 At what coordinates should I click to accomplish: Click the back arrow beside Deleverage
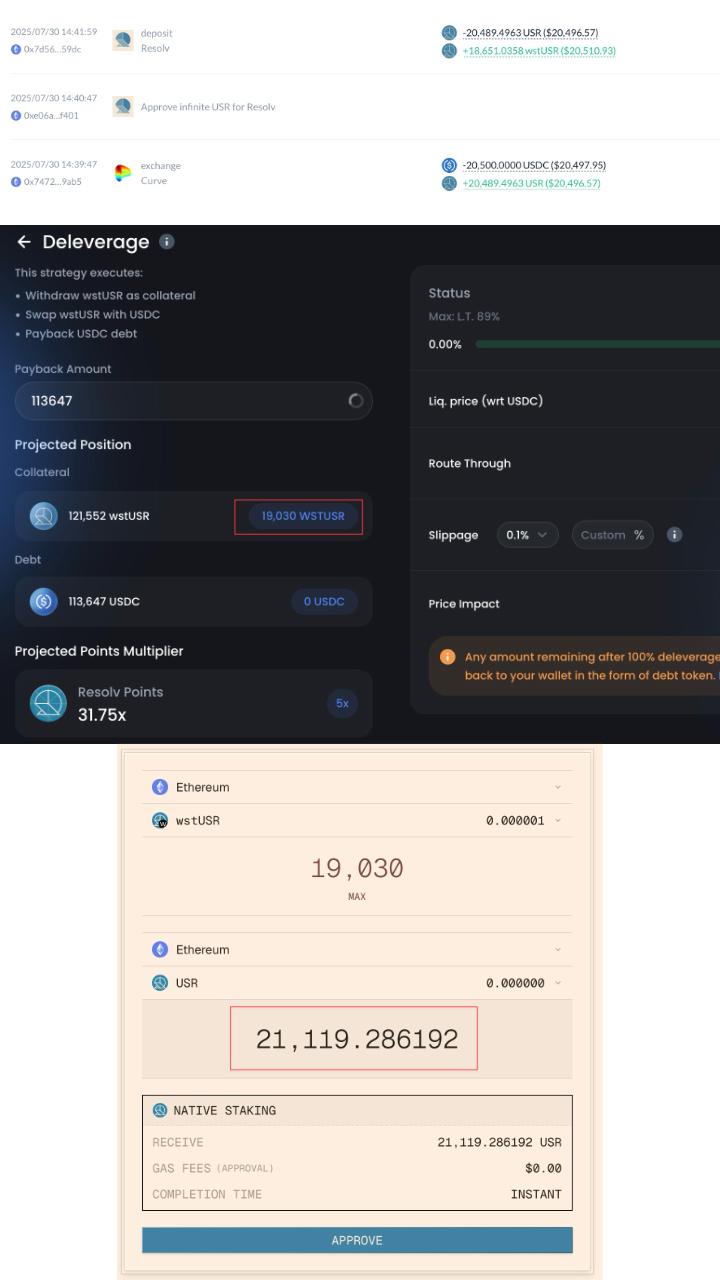pos(24,242)
